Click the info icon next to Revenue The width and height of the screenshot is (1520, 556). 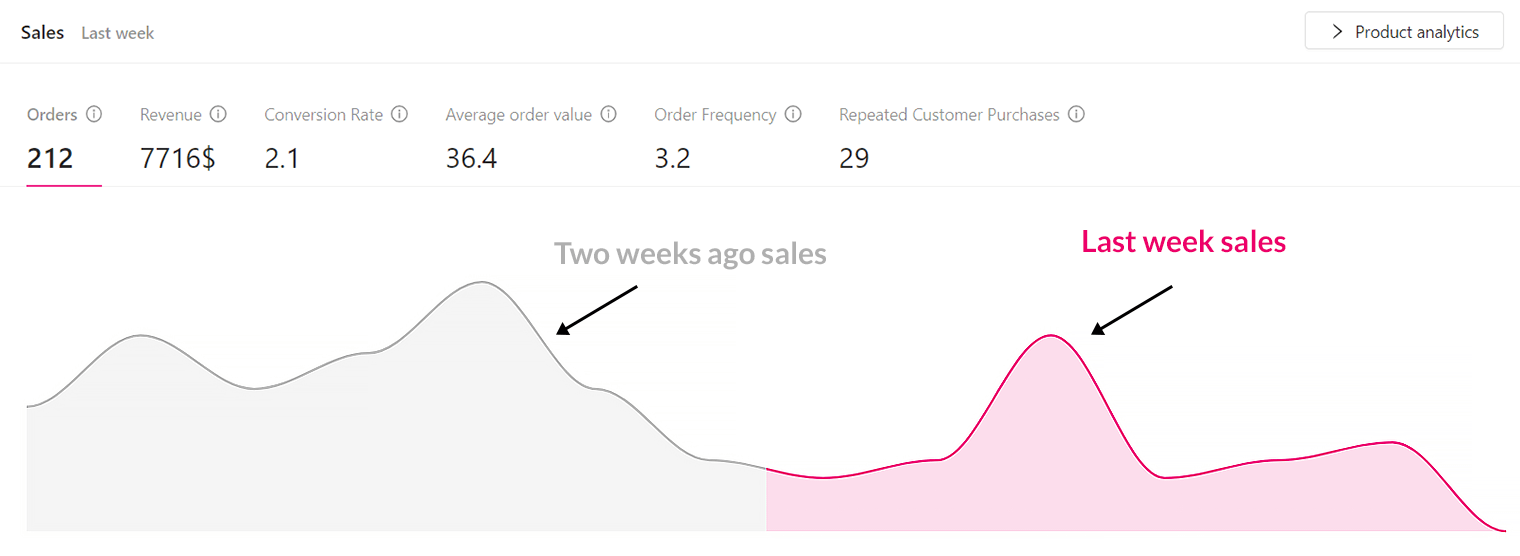click(218, 114)
